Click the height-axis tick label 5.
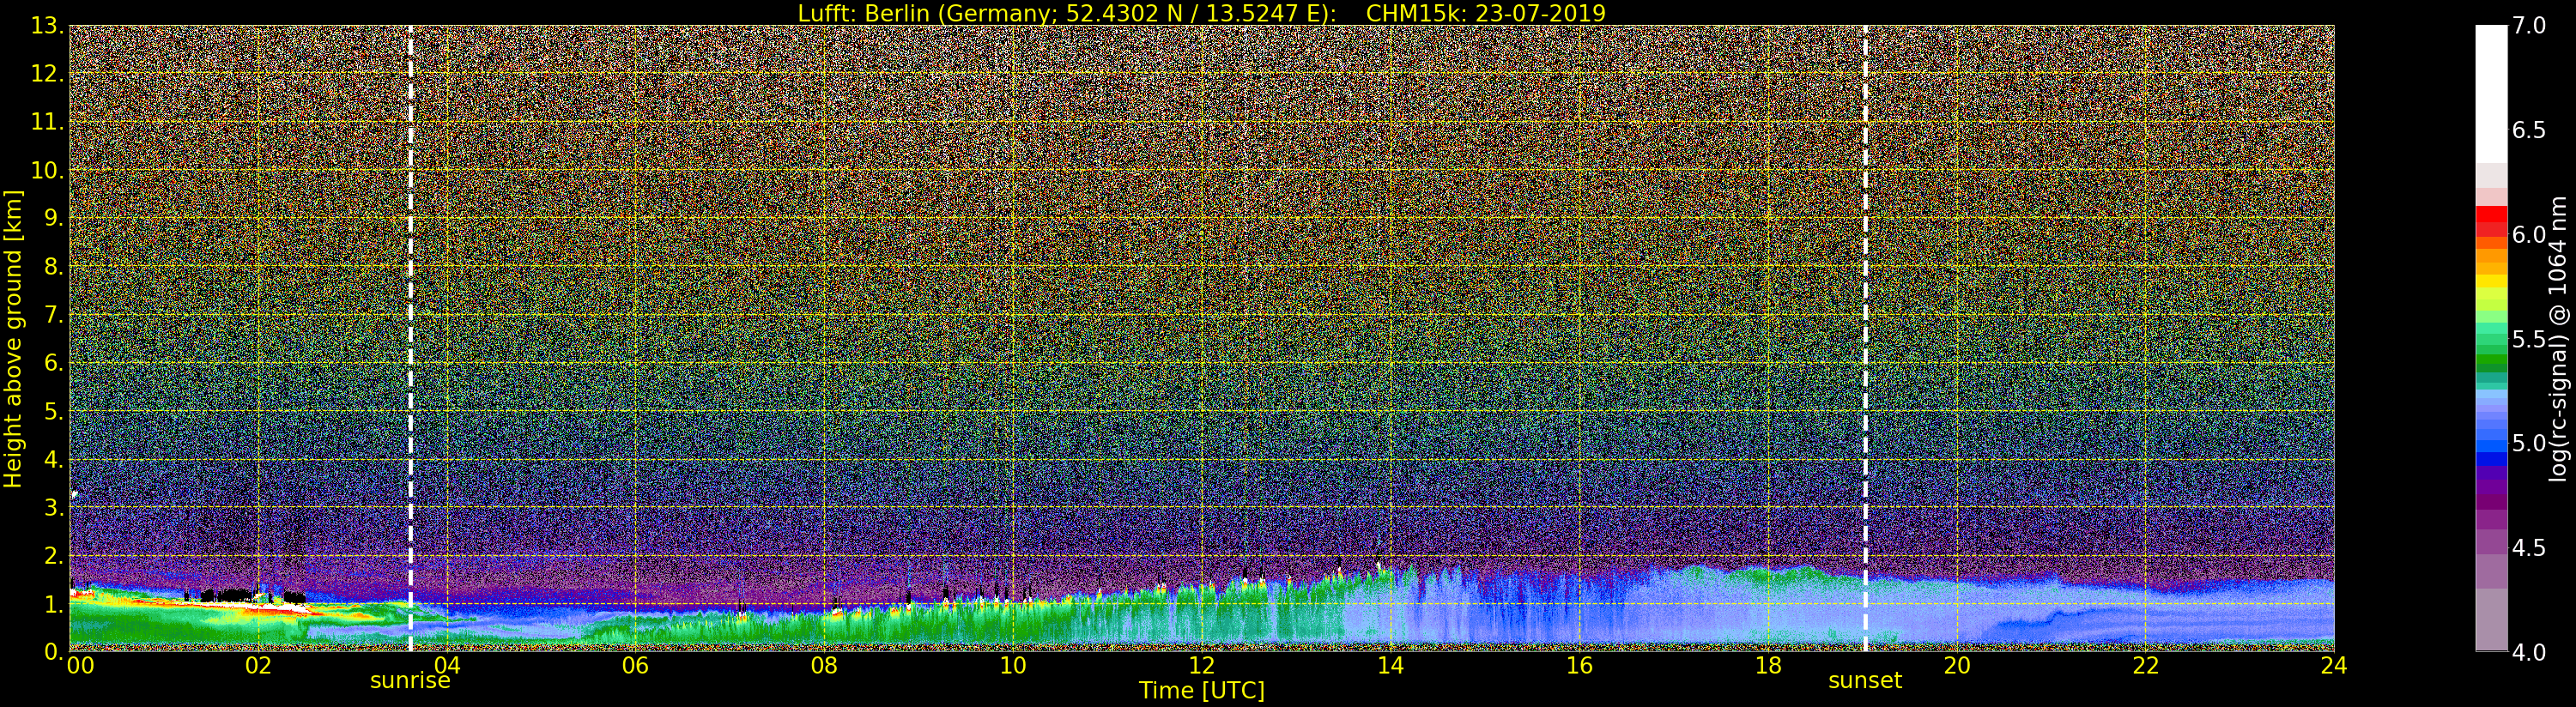Image resolution: width=2576 pixels, height=707 pixels. tap(52, 411)
